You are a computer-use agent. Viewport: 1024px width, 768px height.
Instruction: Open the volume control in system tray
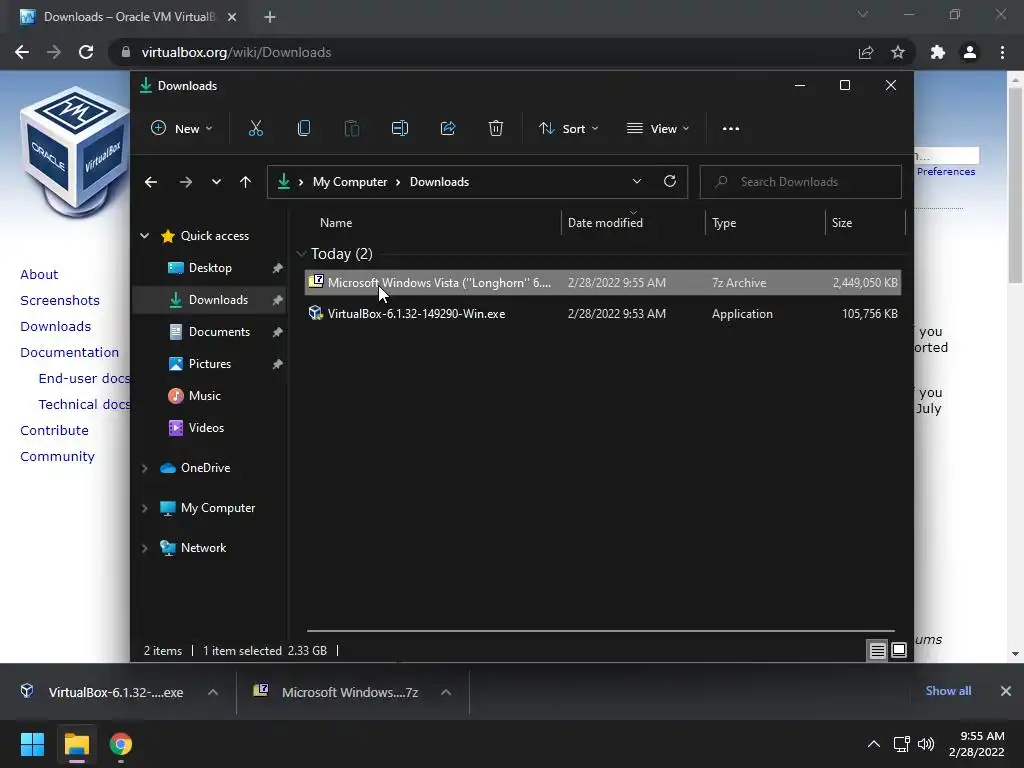[926, 744]
